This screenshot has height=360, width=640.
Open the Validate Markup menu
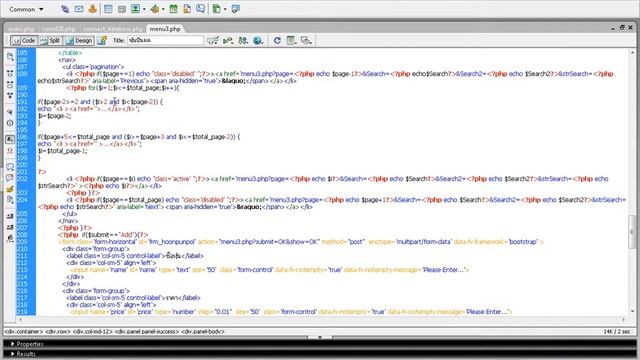click(228, 40)
